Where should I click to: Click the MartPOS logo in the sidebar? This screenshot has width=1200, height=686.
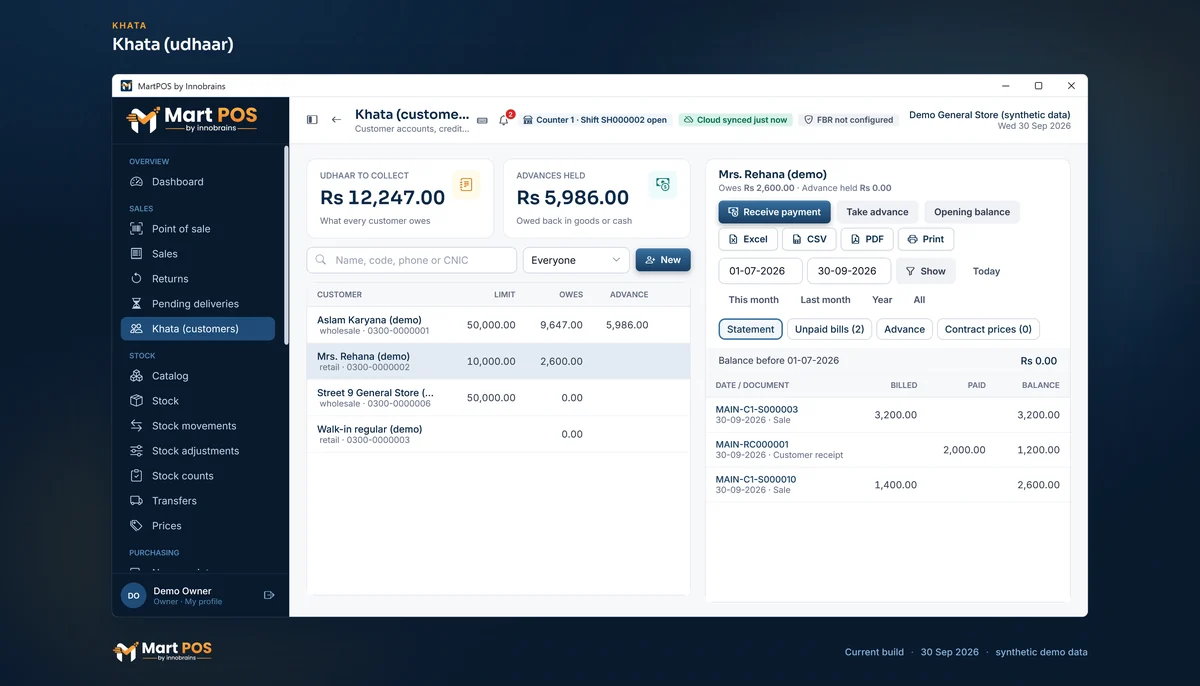192,120
